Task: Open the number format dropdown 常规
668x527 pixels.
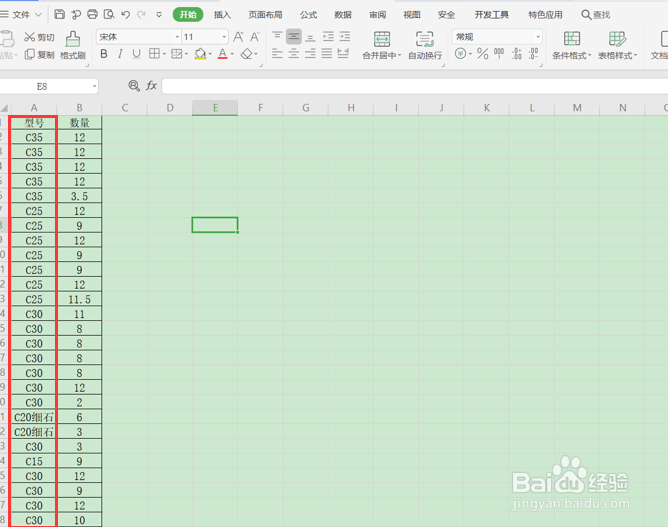Action: point(538,37)
